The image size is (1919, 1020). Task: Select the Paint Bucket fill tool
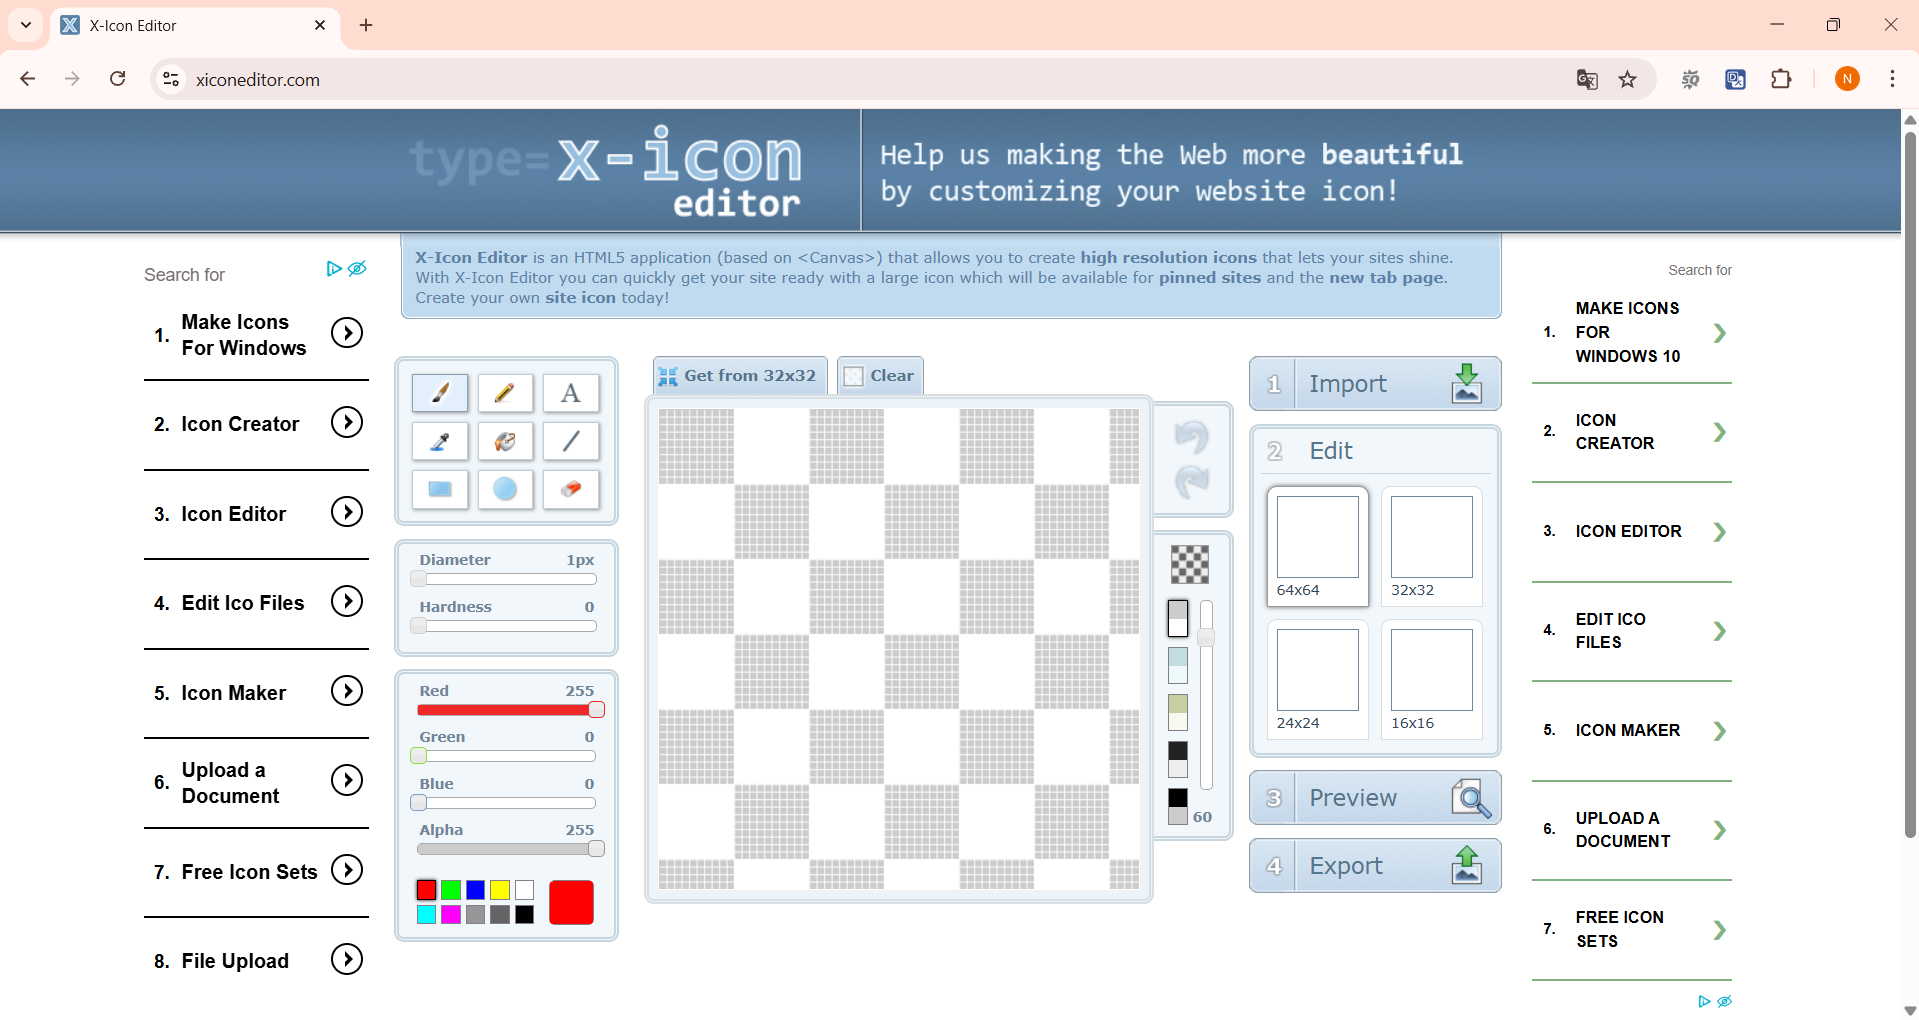tap(505, 441)
